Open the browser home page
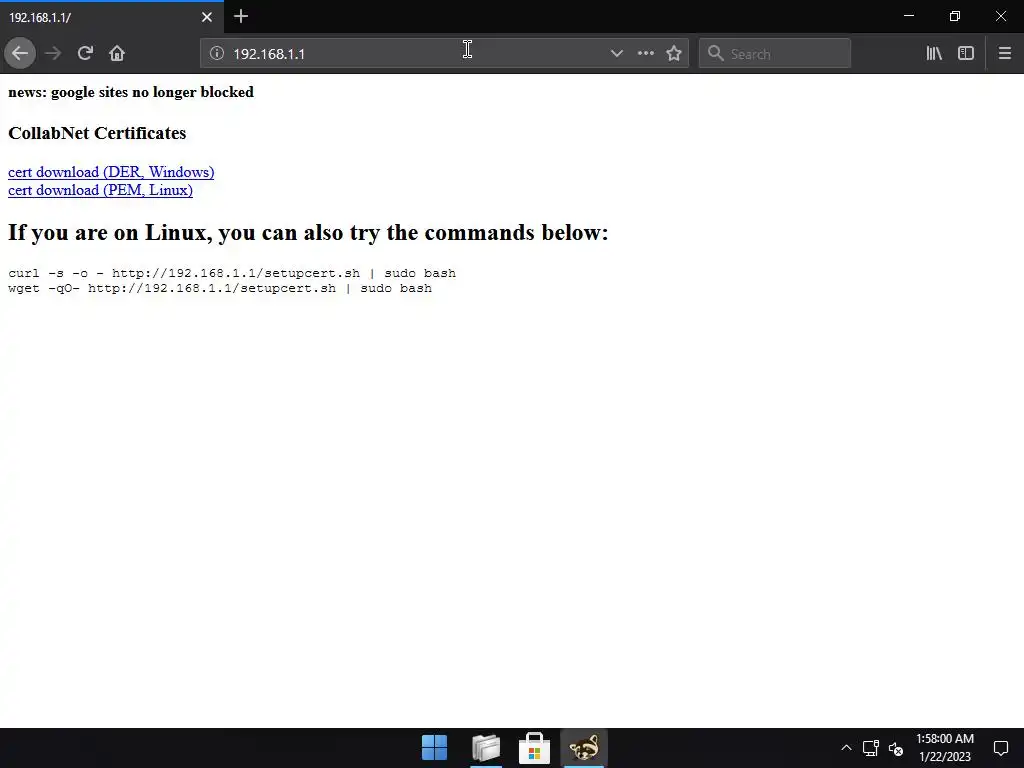Image resolution: width=1024 pixels, height=768 pixels. point(117,54)
